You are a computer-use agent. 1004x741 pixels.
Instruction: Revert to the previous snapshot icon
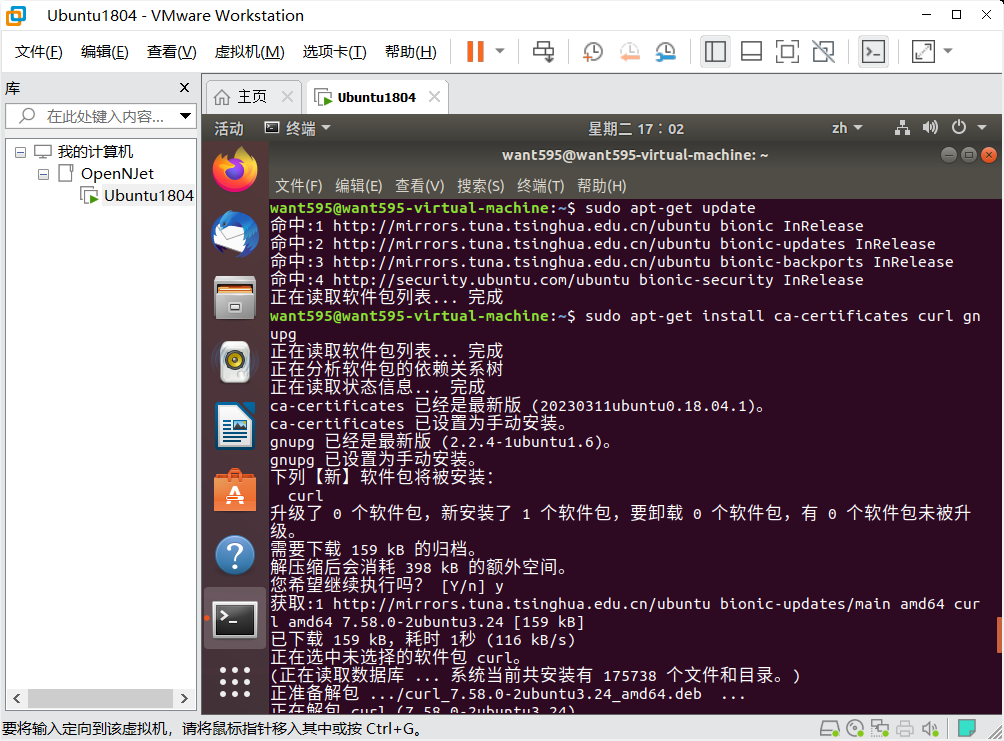point(629,51)
